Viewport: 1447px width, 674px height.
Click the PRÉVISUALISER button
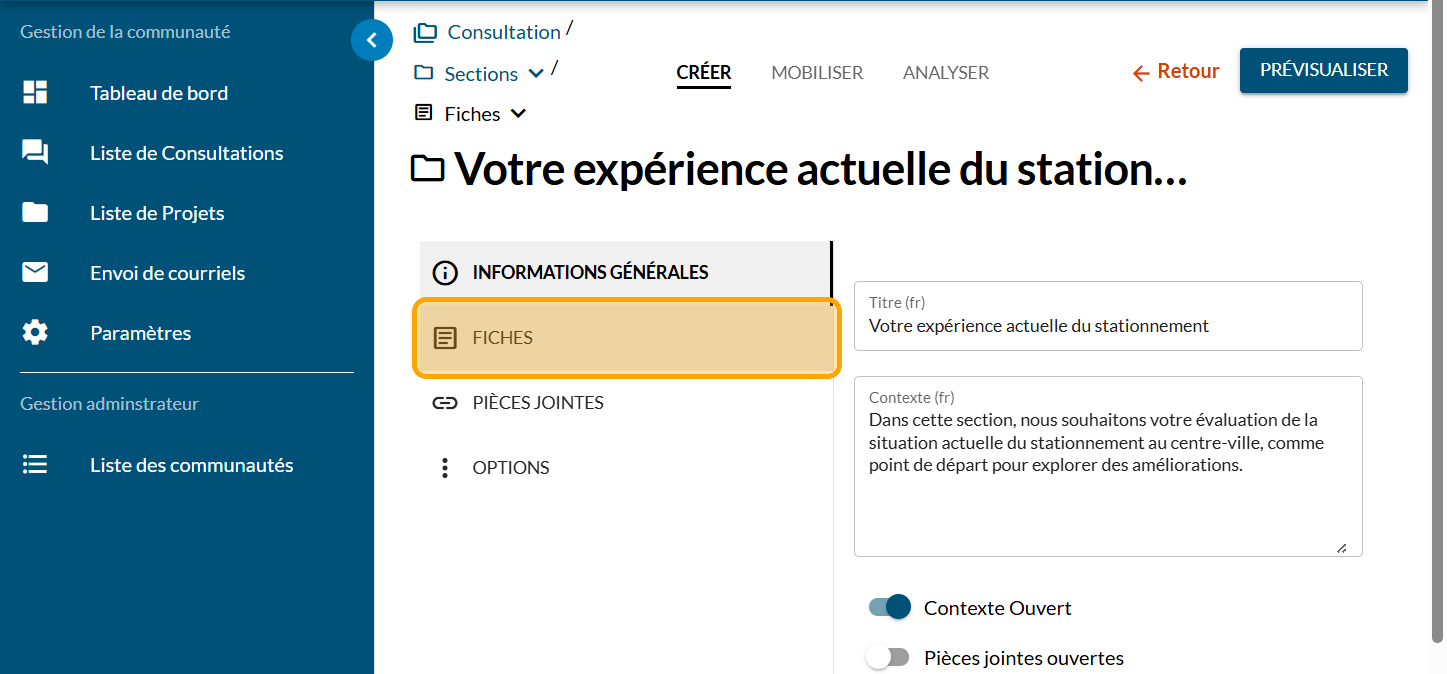(1323, 70)
